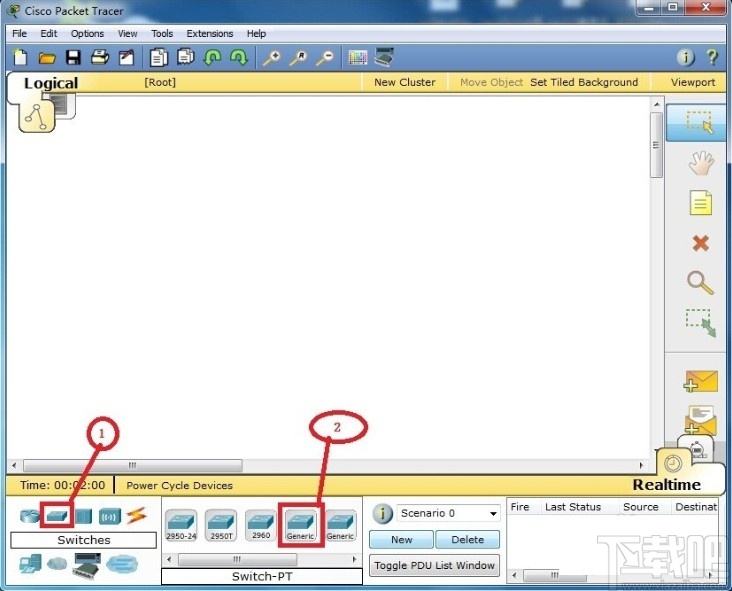The height and width of the screenshot is (591, 732).
Task: Open the Scenario 0 dropdown
Action: tap(448, 513)
